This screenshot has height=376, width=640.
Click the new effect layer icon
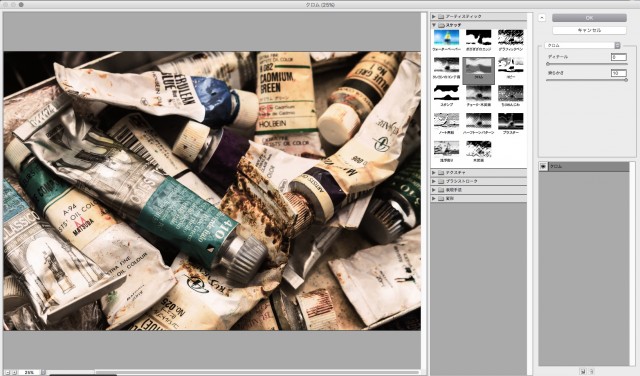click(x=583, y=371)
